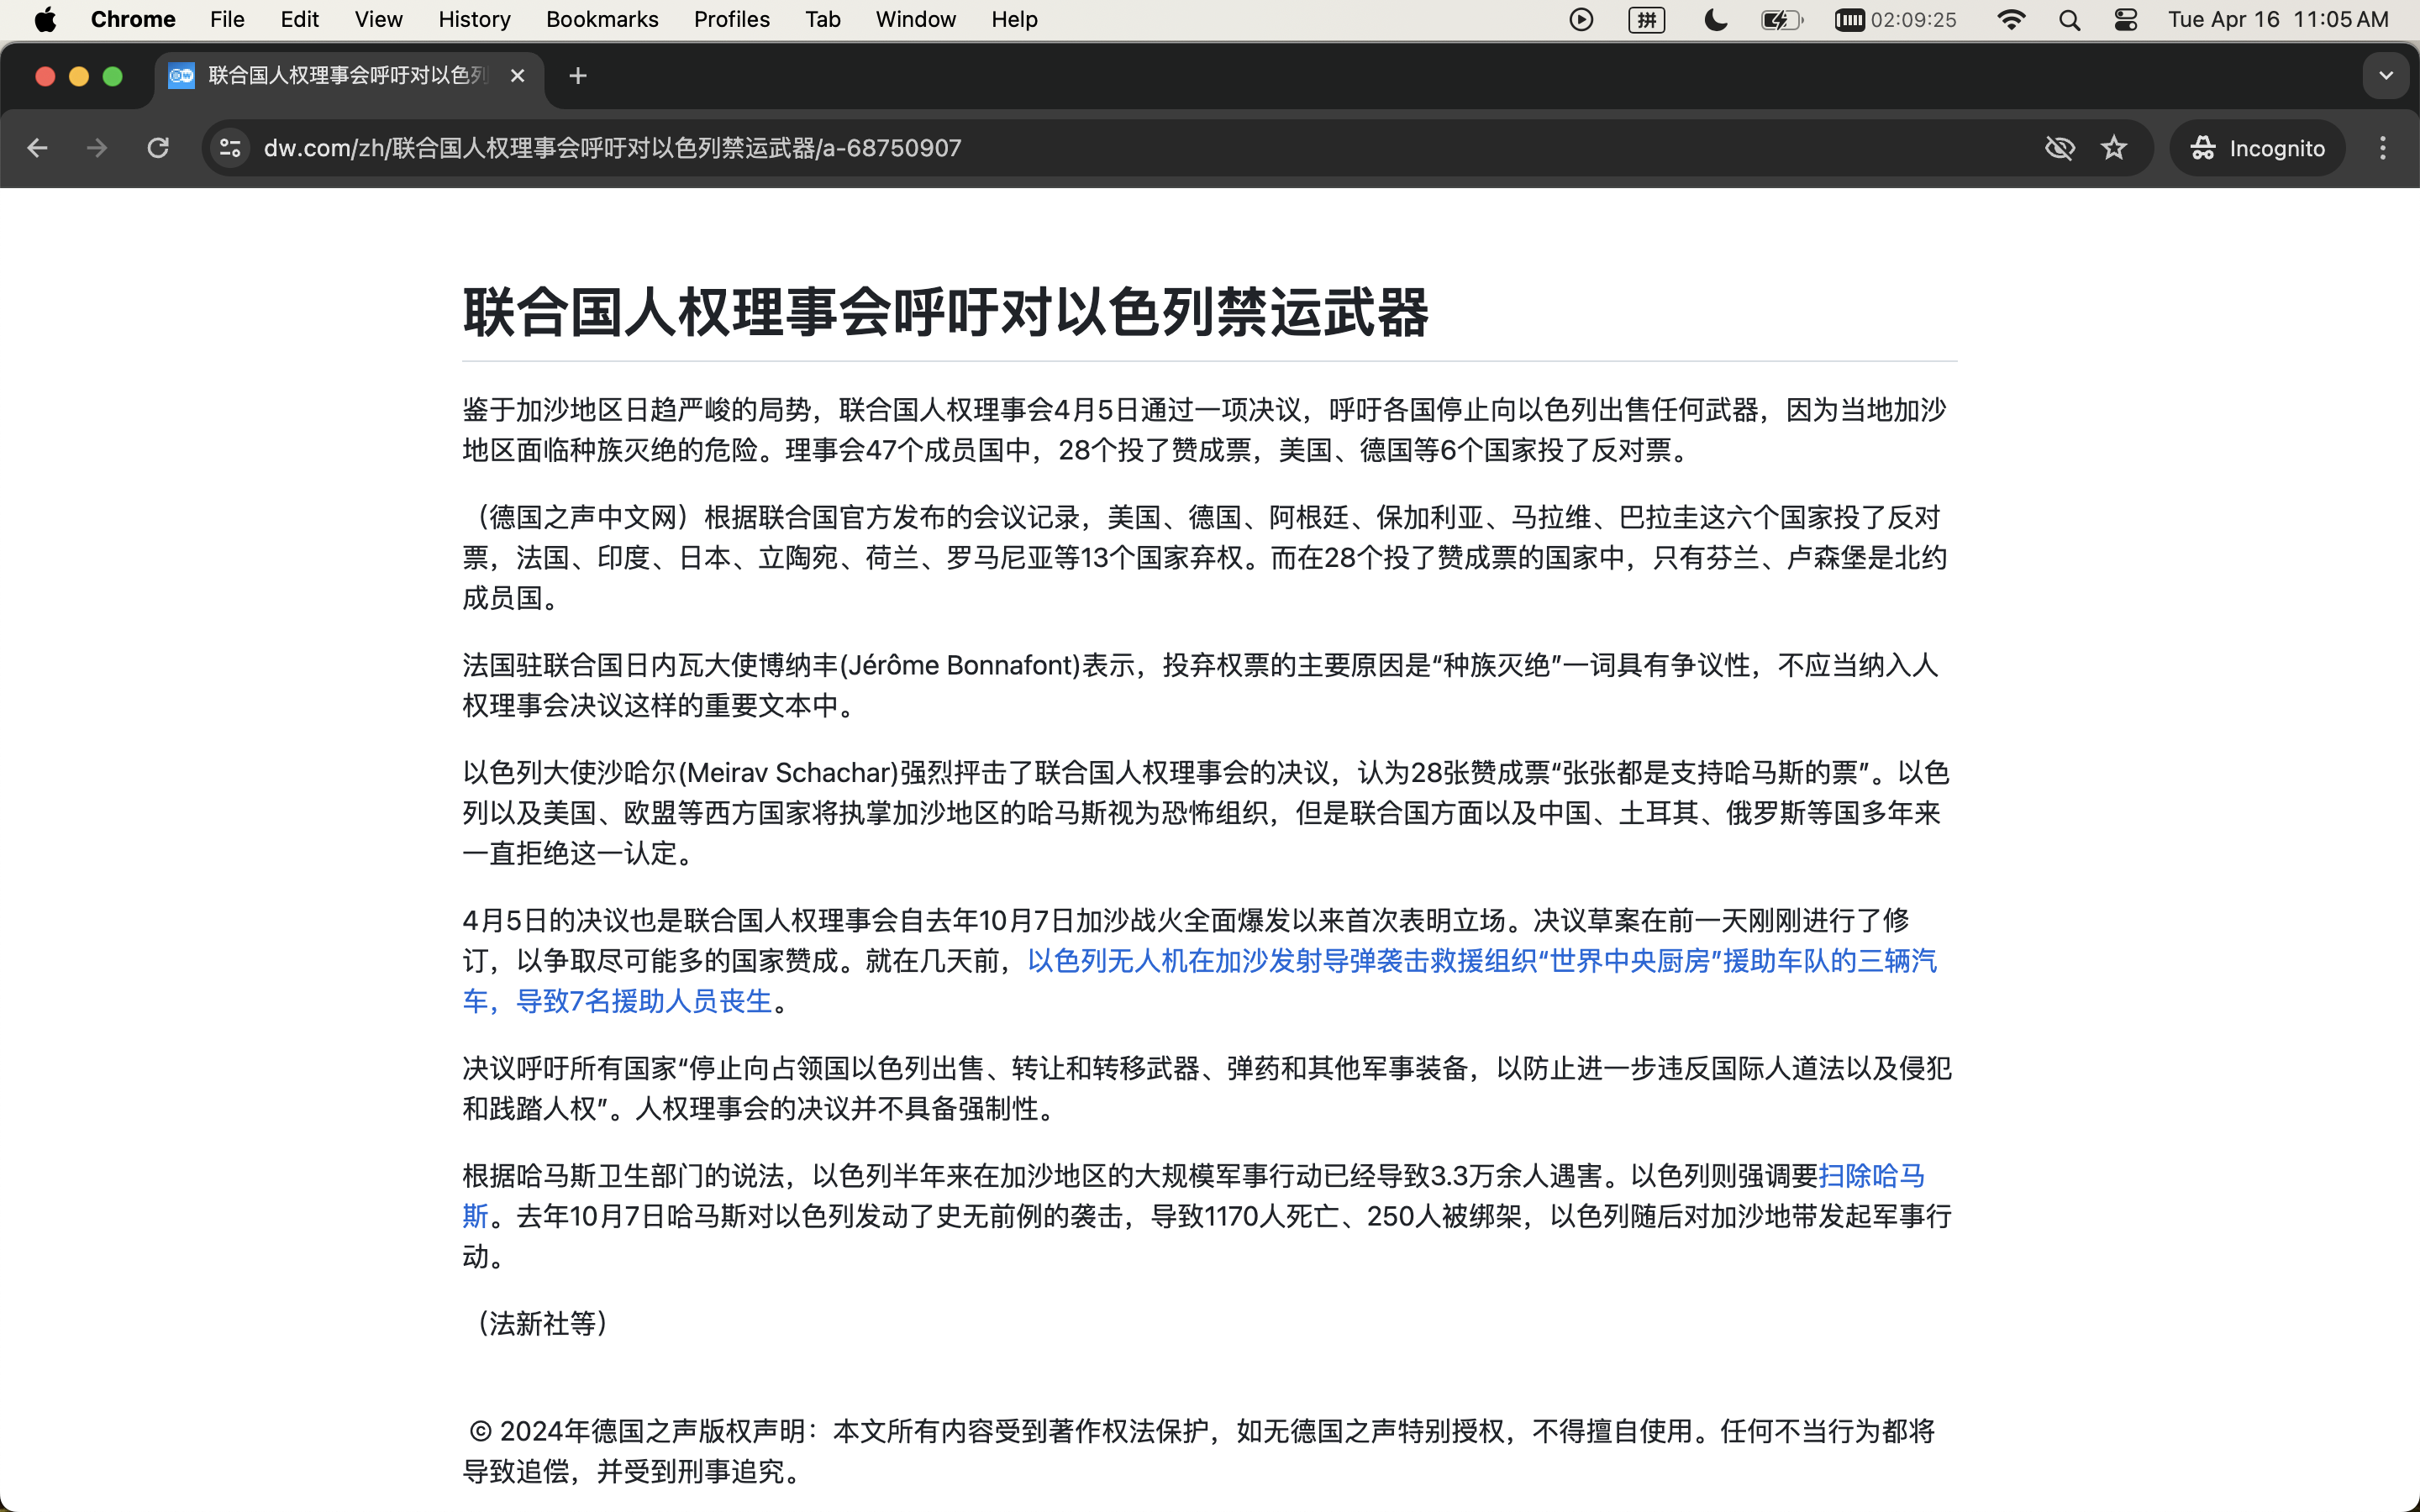Click the article headline 联合国人权理事会呼吁对以色列禁运武器
This screenshot has height=1512, width=2420.
[x=945, y=312]
